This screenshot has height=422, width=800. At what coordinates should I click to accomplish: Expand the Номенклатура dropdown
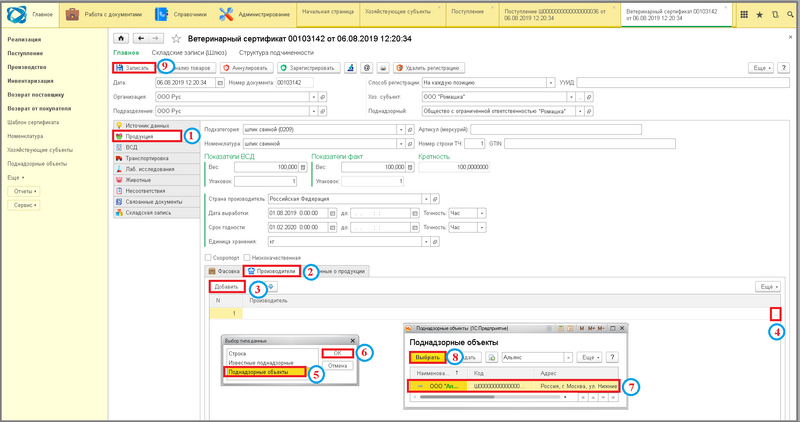coord(401,144)
